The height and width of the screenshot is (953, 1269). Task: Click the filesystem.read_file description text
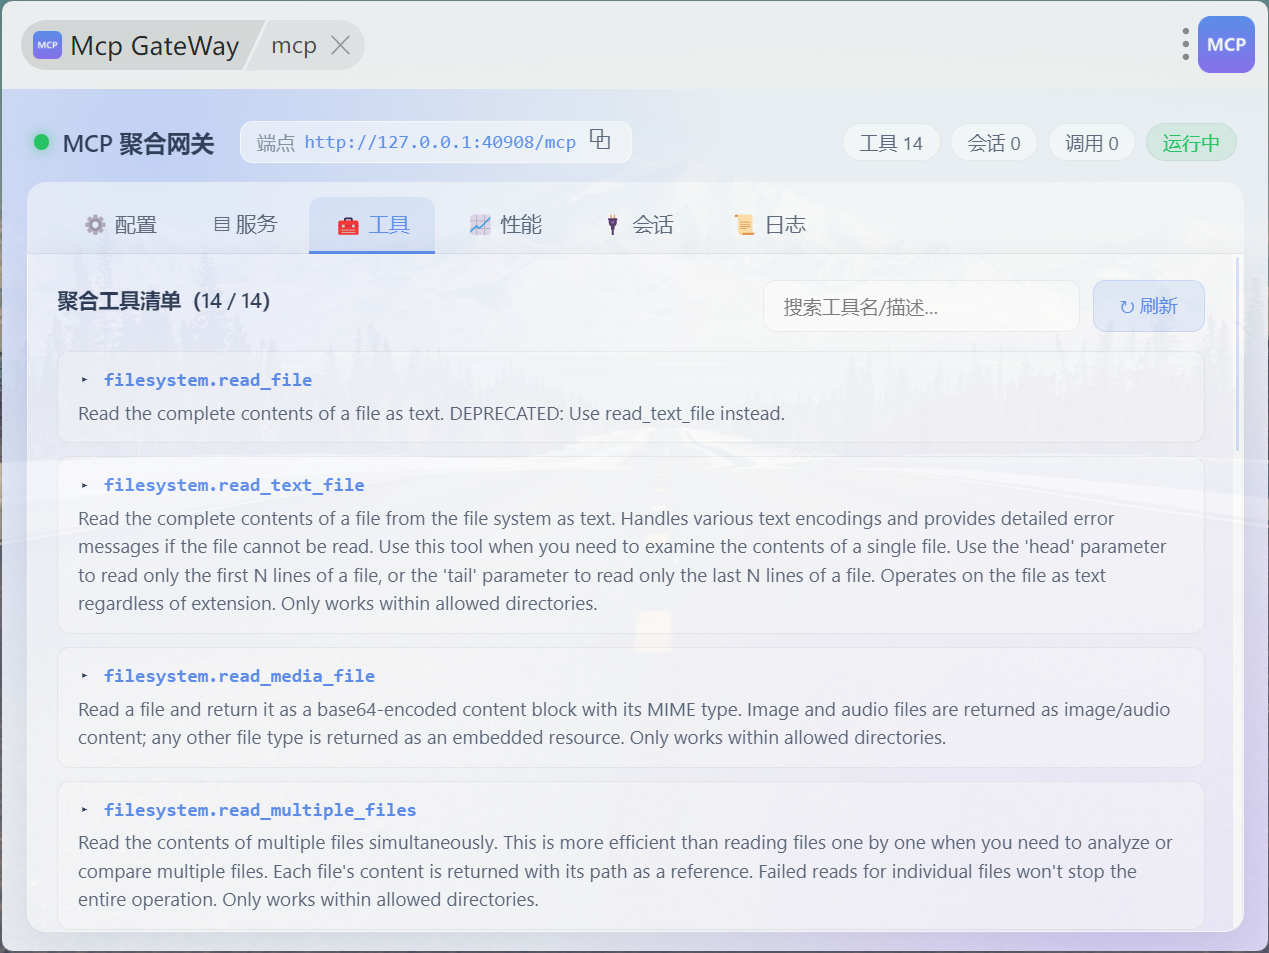tap(431, 414)
